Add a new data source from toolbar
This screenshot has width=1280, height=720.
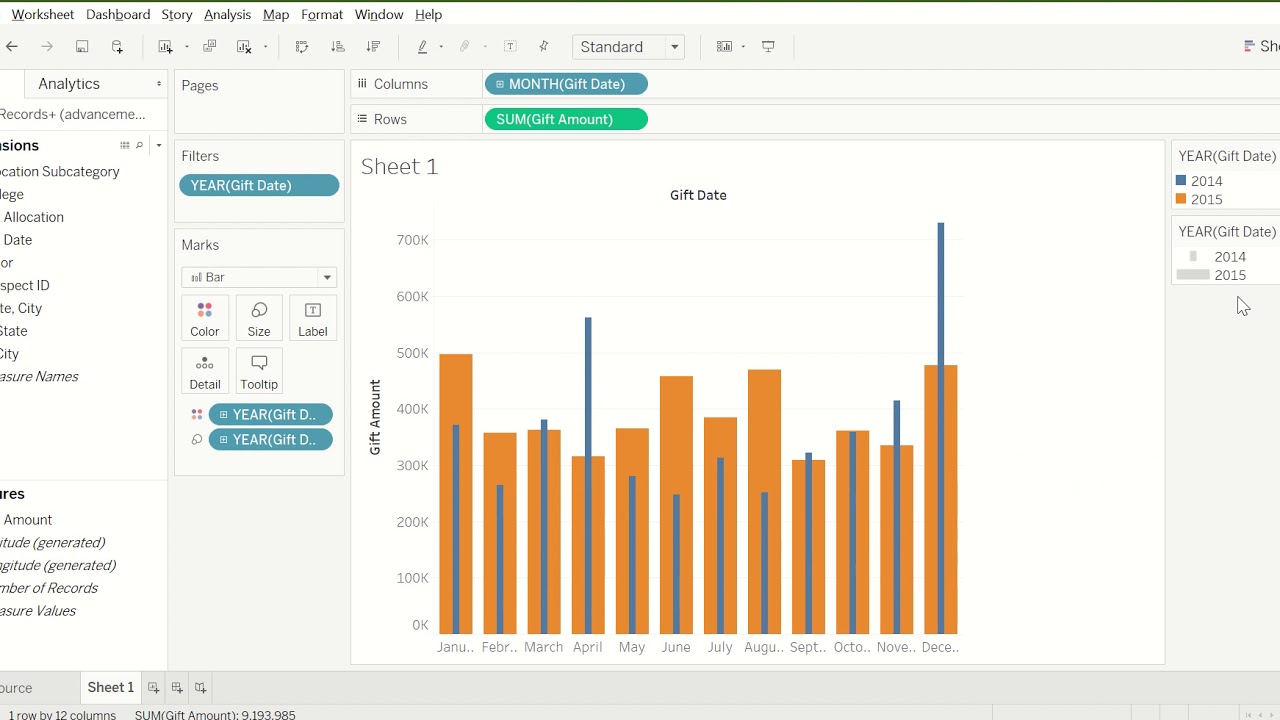click(117, 47)
